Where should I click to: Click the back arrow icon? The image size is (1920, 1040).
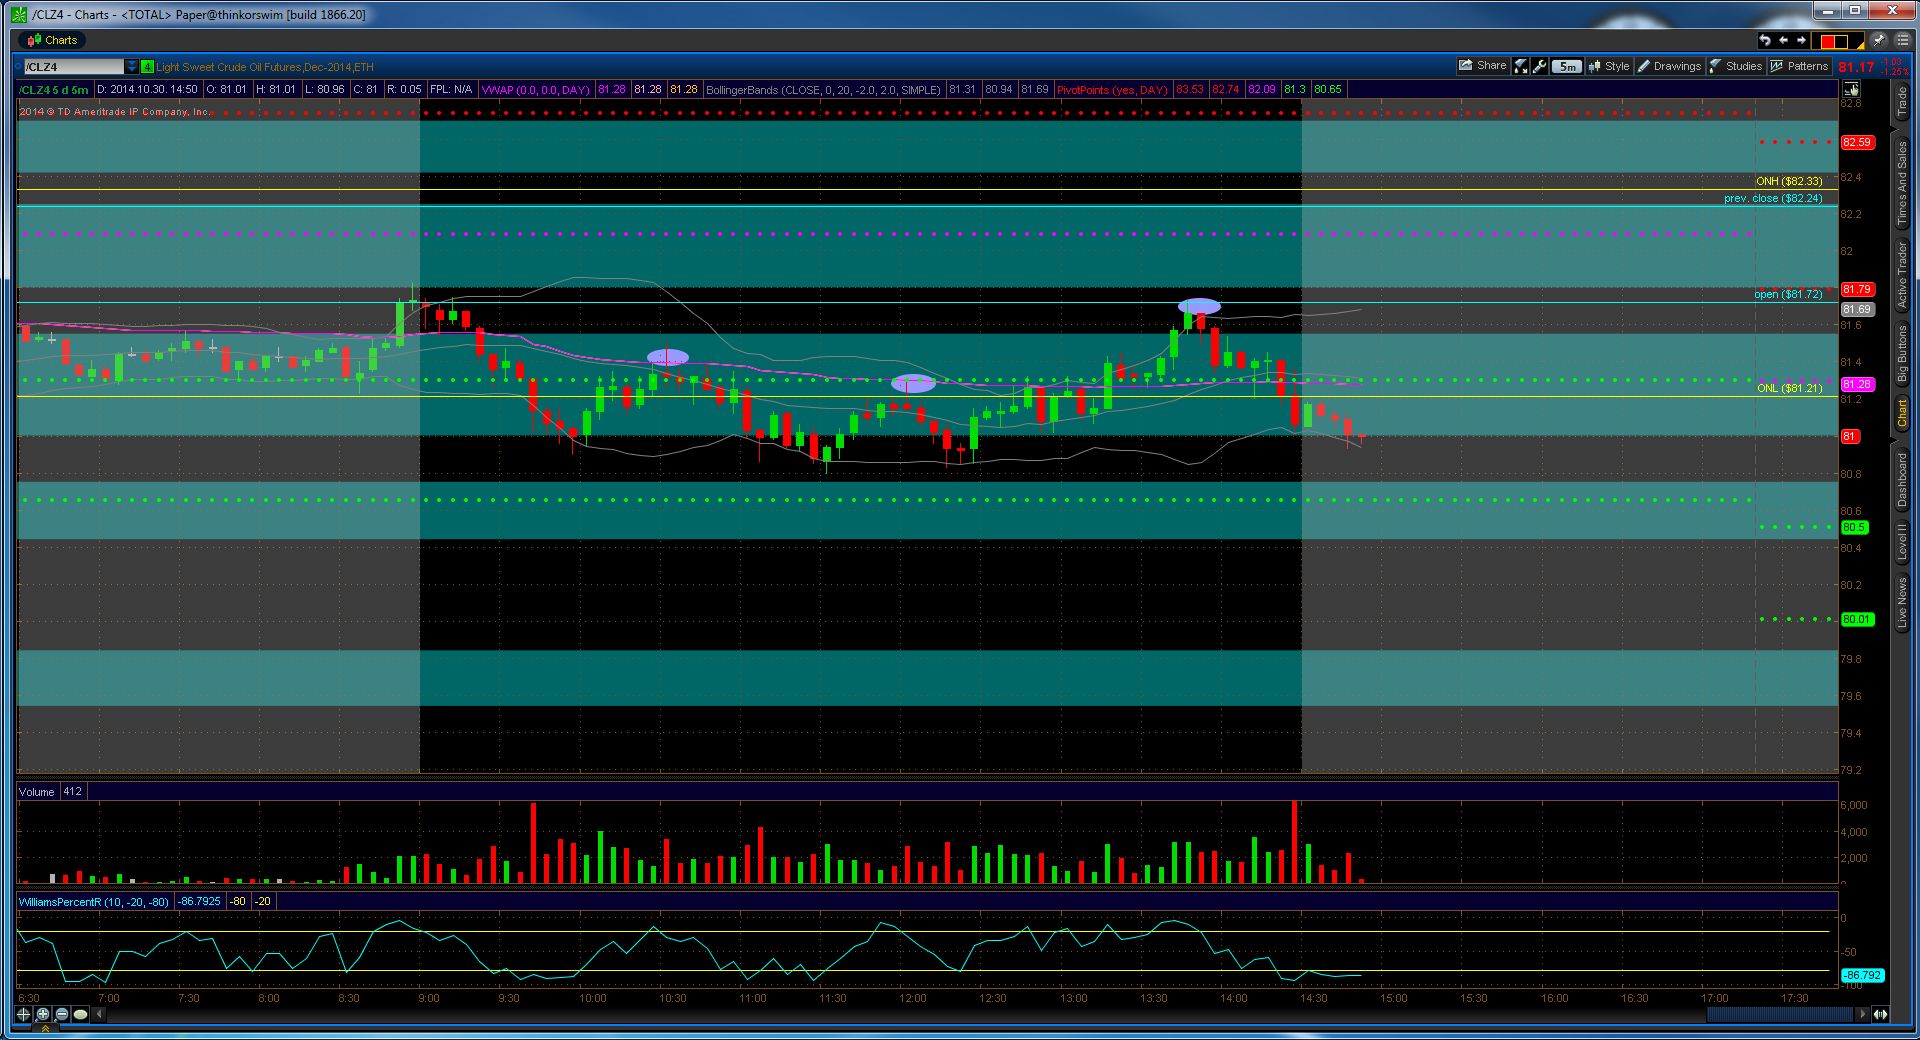point(1783,40)
